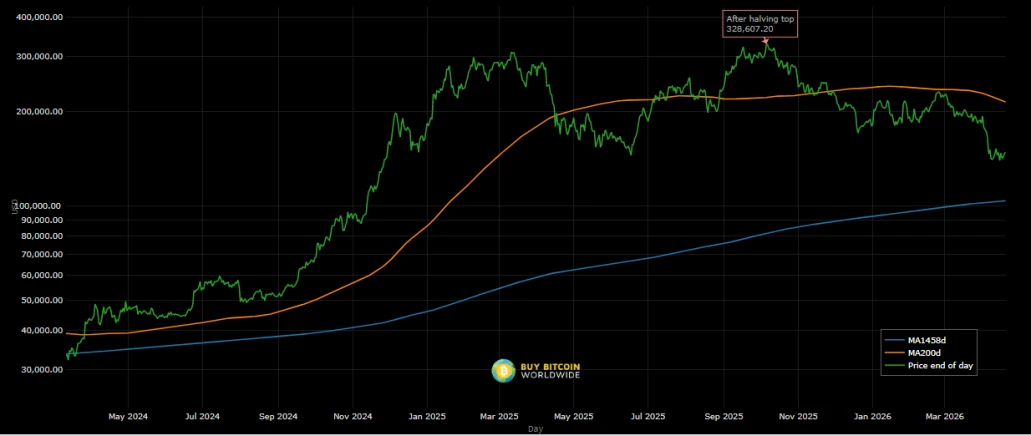
Task: Click the Mar 2026 x-axis label
Action: click(x=945, y=416)
